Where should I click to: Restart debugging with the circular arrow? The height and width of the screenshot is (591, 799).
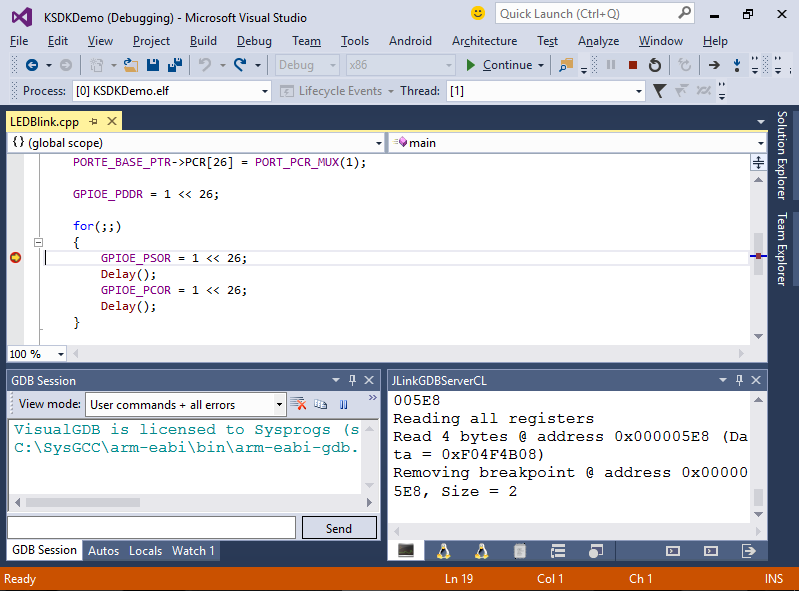(x=655, y=65)
